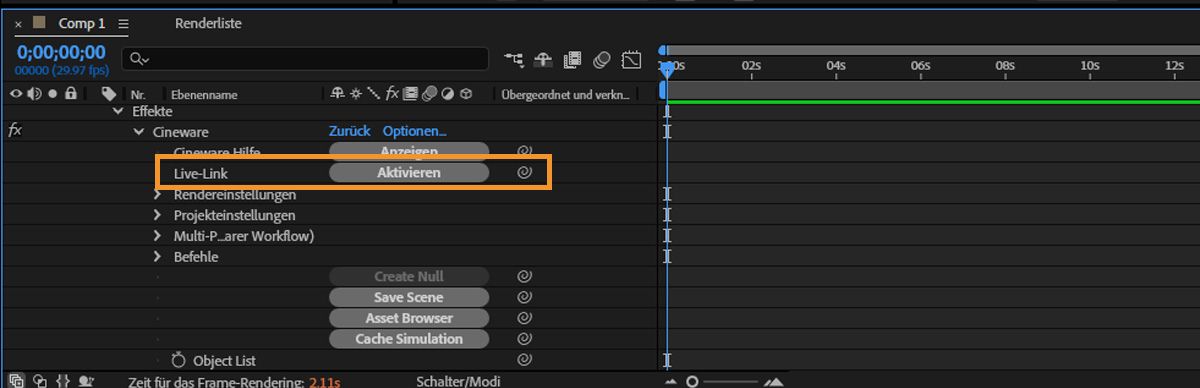
Task: Click the Schalter/Modi toggle
Action: pos(457,381)
